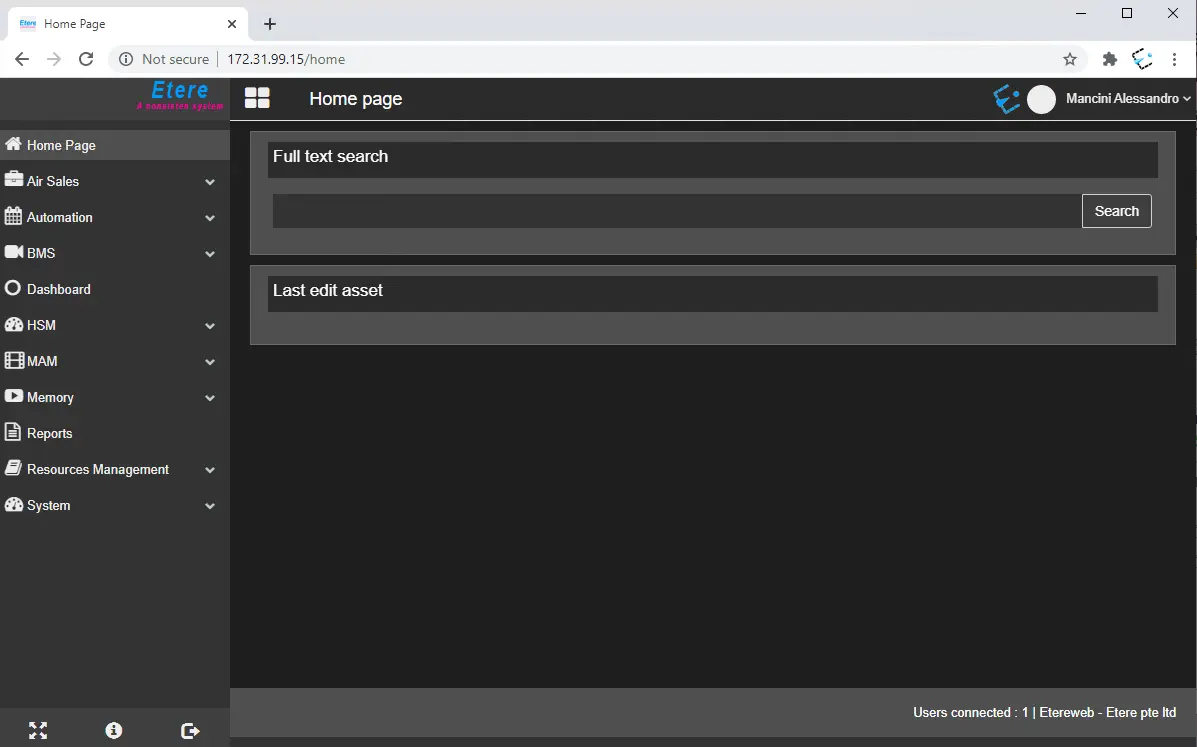1197x747 pixels.
Task: Select Reports in the sidebar
Action: pos(49,433)
